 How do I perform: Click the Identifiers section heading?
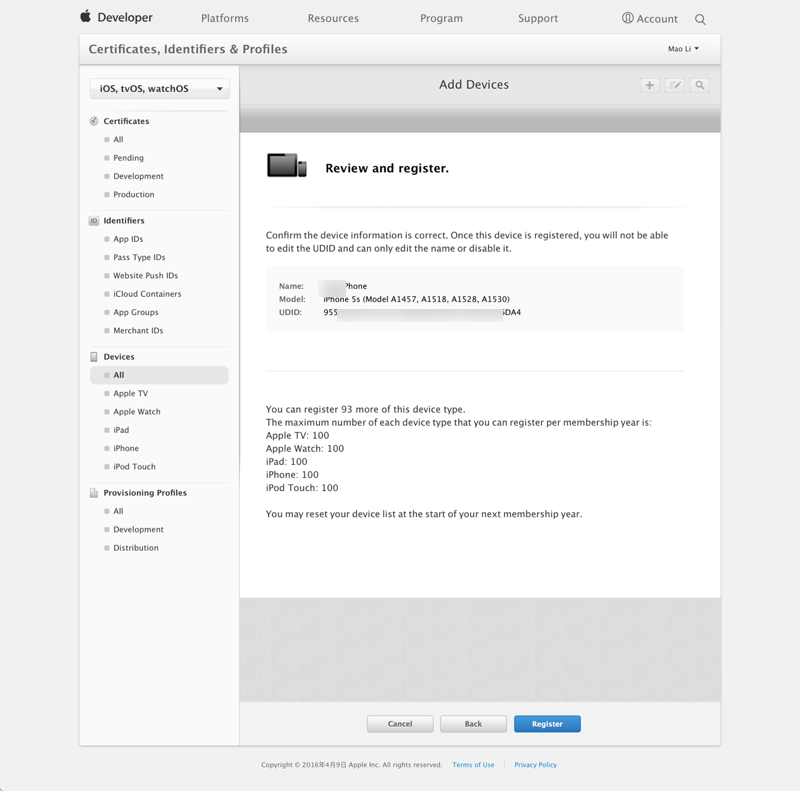[124, 220]
